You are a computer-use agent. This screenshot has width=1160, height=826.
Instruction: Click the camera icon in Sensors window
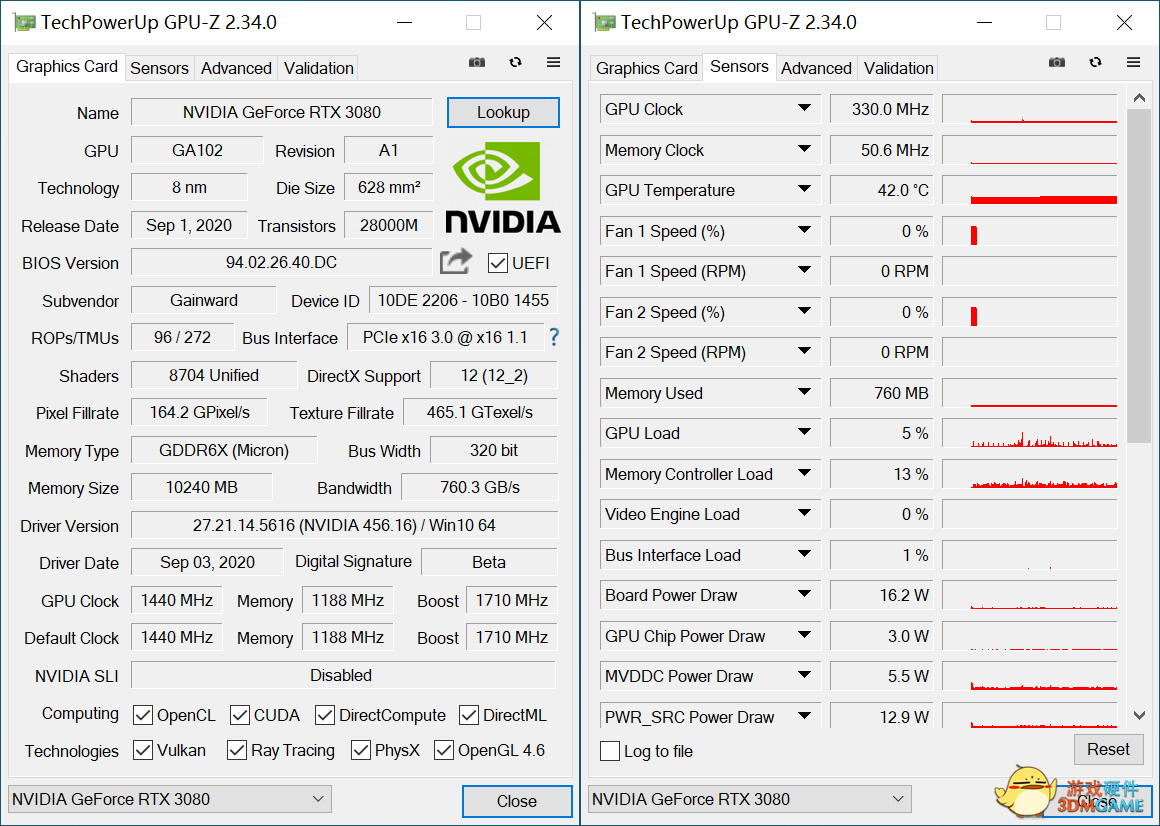point(1057,62)
